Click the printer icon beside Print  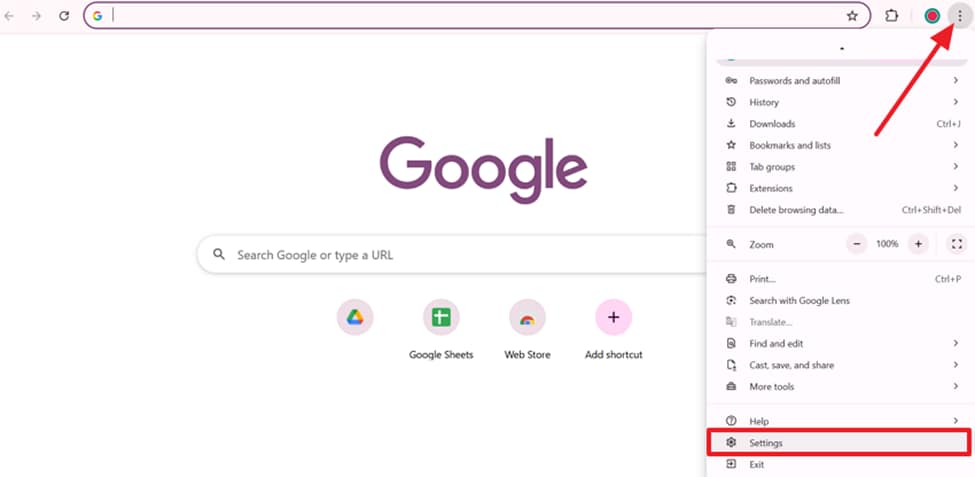pyautogui.click(x=731, y=279)
